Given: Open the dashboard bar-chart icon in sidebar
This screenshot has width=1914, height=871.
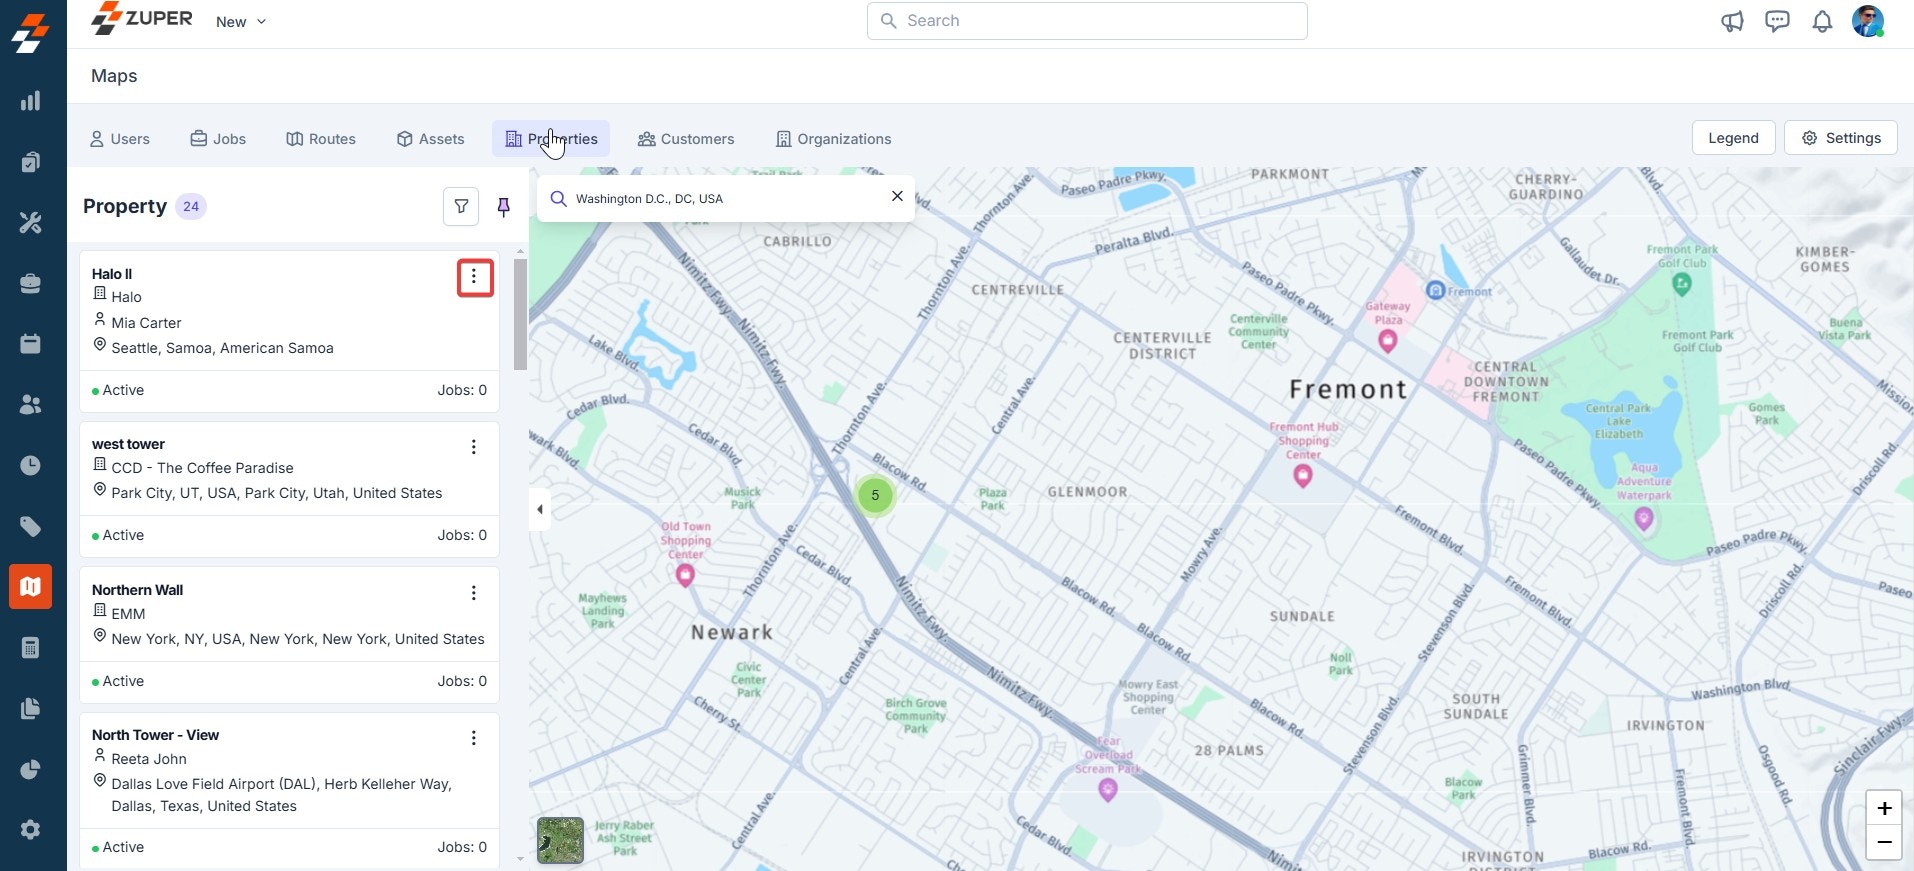Looking at the screenshot, I should click(31, 101).
